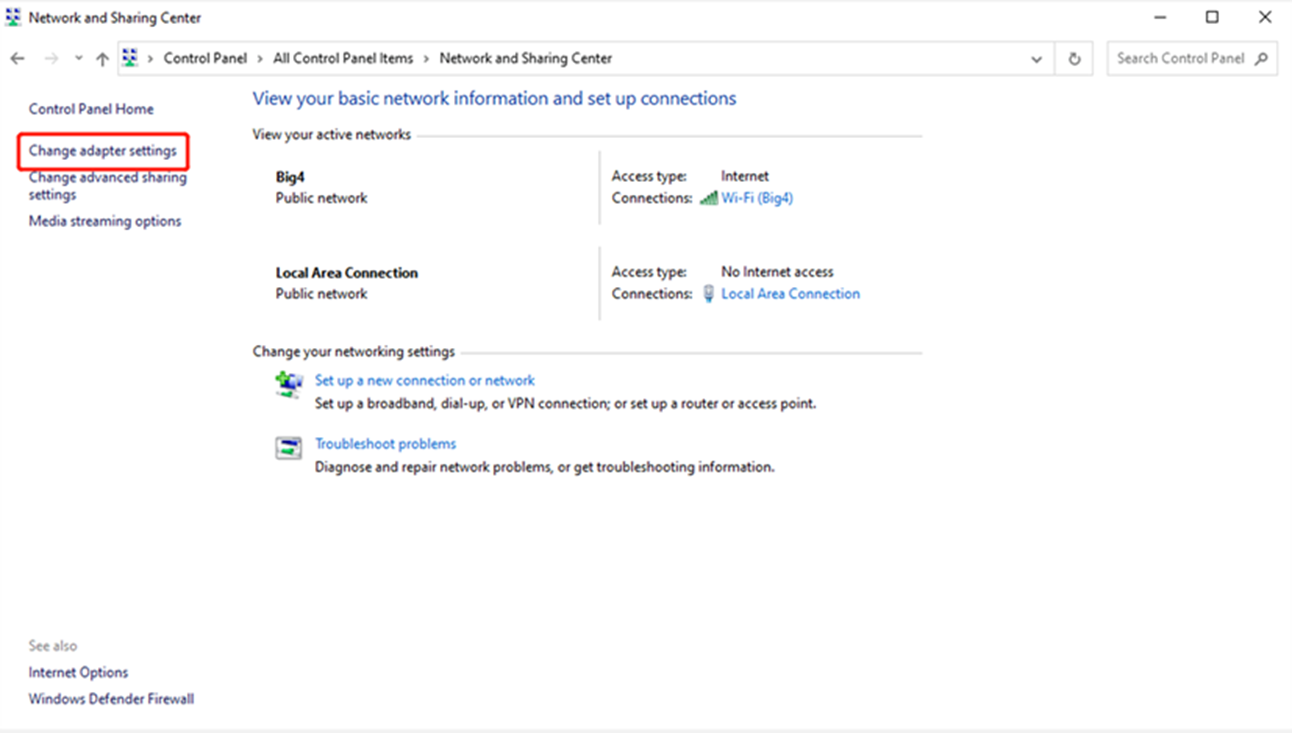Click the Troubleshoot problems icon
The image size is (1292, 733).
click(289, 448)
